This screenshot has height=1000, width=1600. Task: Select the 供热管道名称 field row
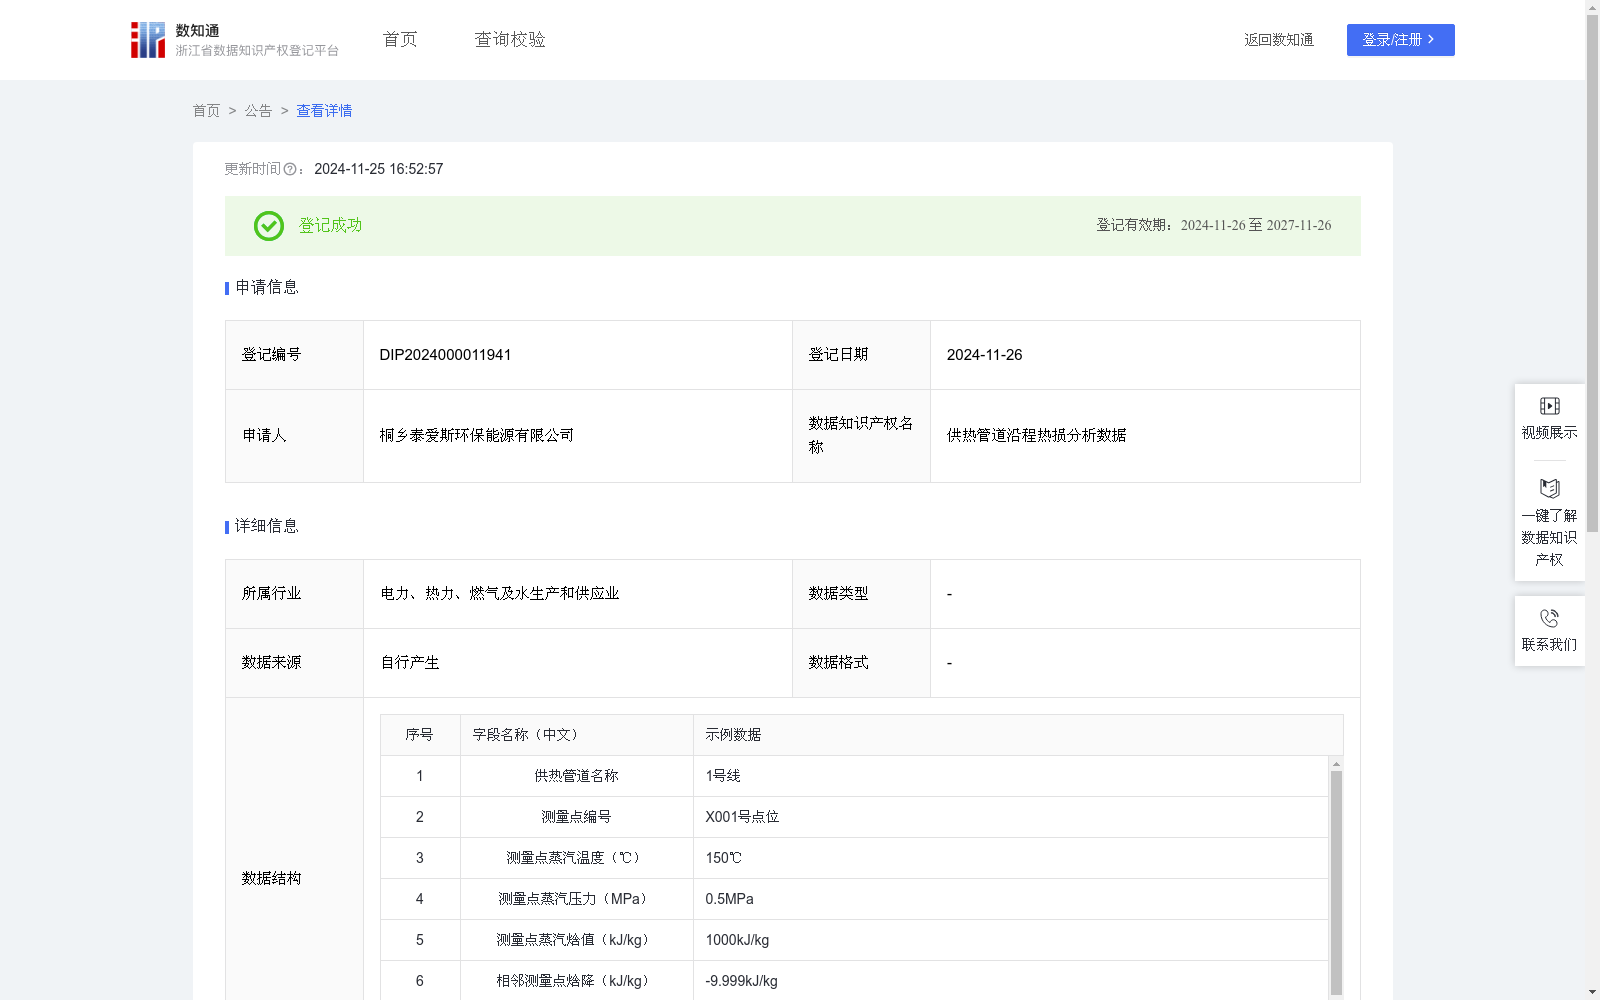(576, 776)
